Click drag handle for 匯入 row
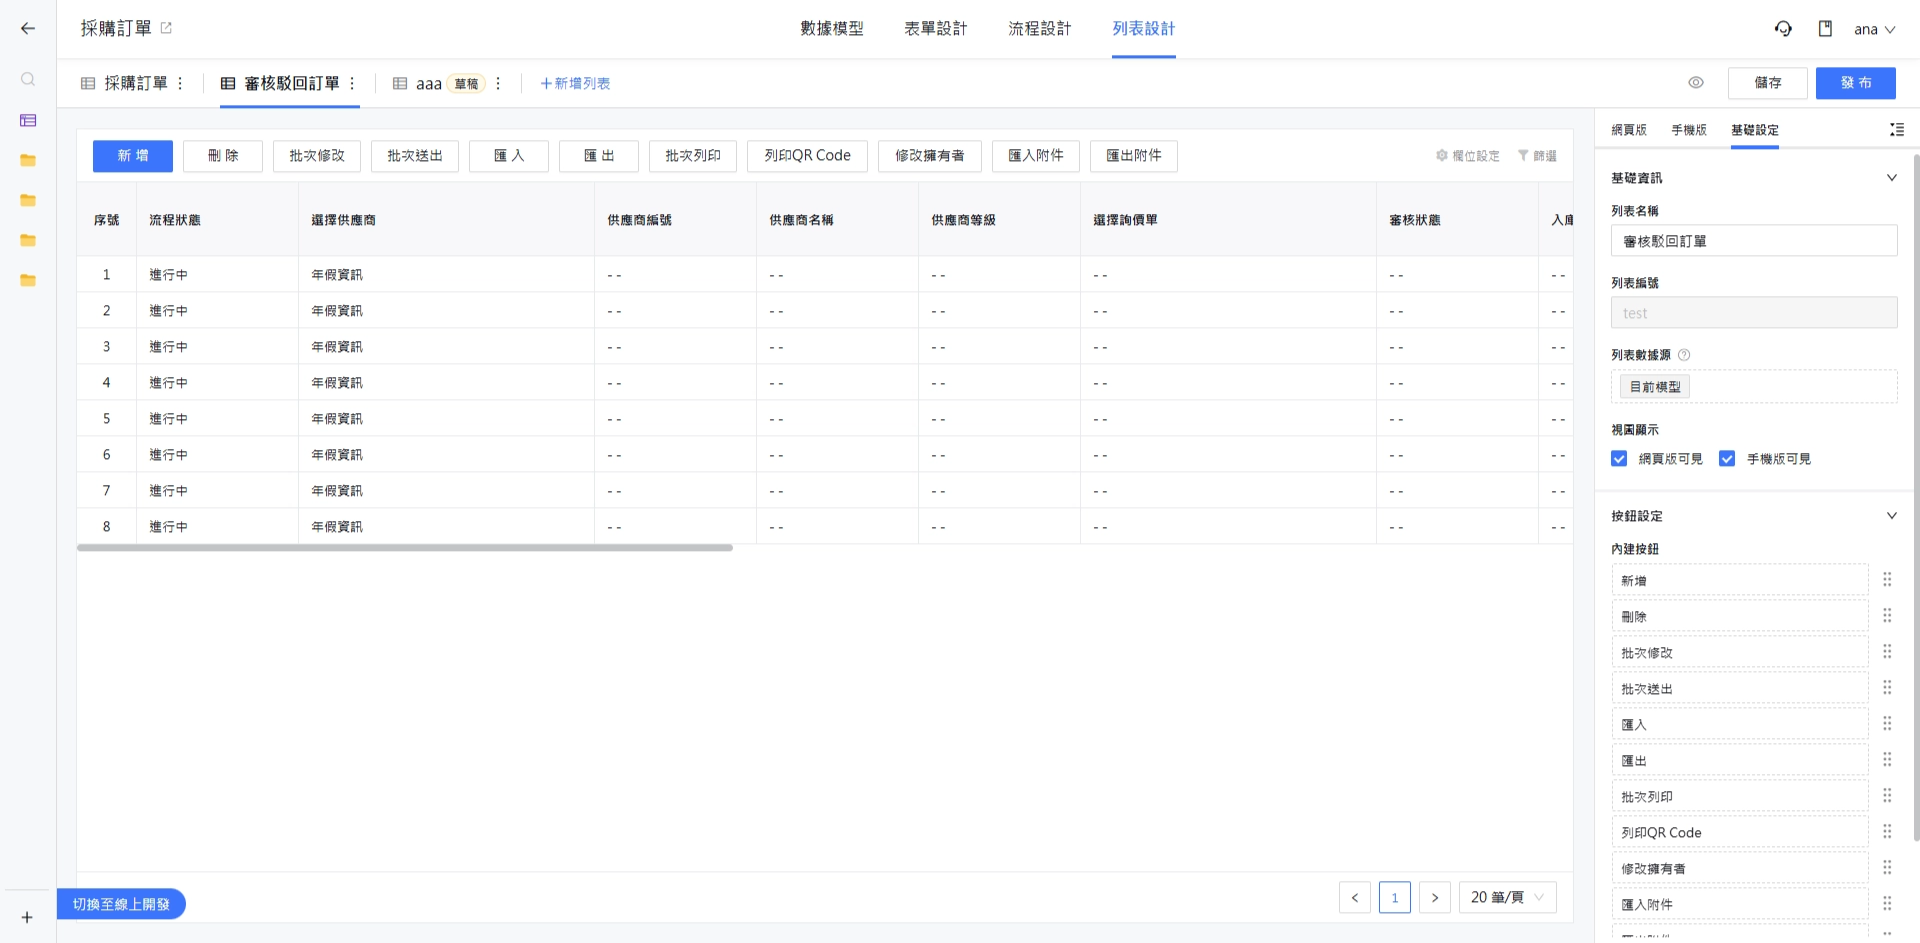 1887,723
